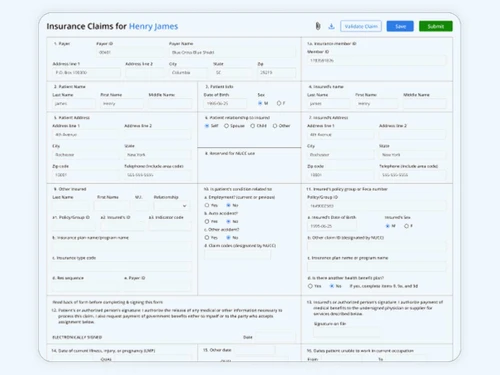The height and width of the screenshot is (375, 500).
Task: Click the payer Address line 1 field
Action: pos(86,73)
